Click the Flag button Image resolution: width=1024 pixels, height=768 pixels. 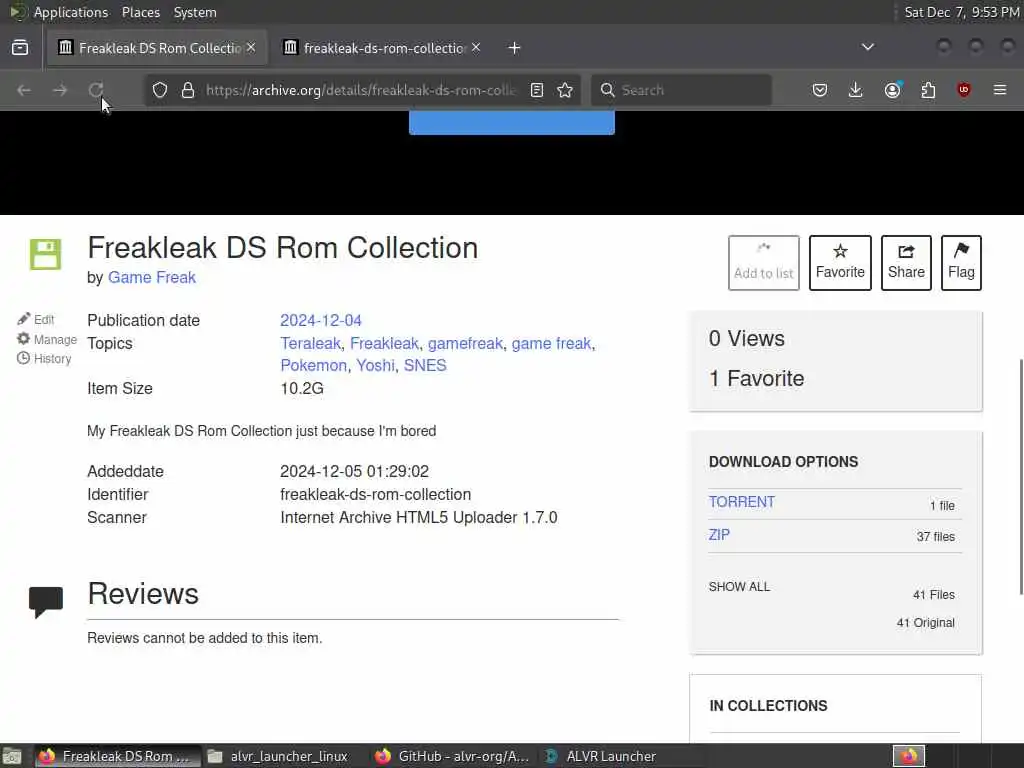[961, 263]
